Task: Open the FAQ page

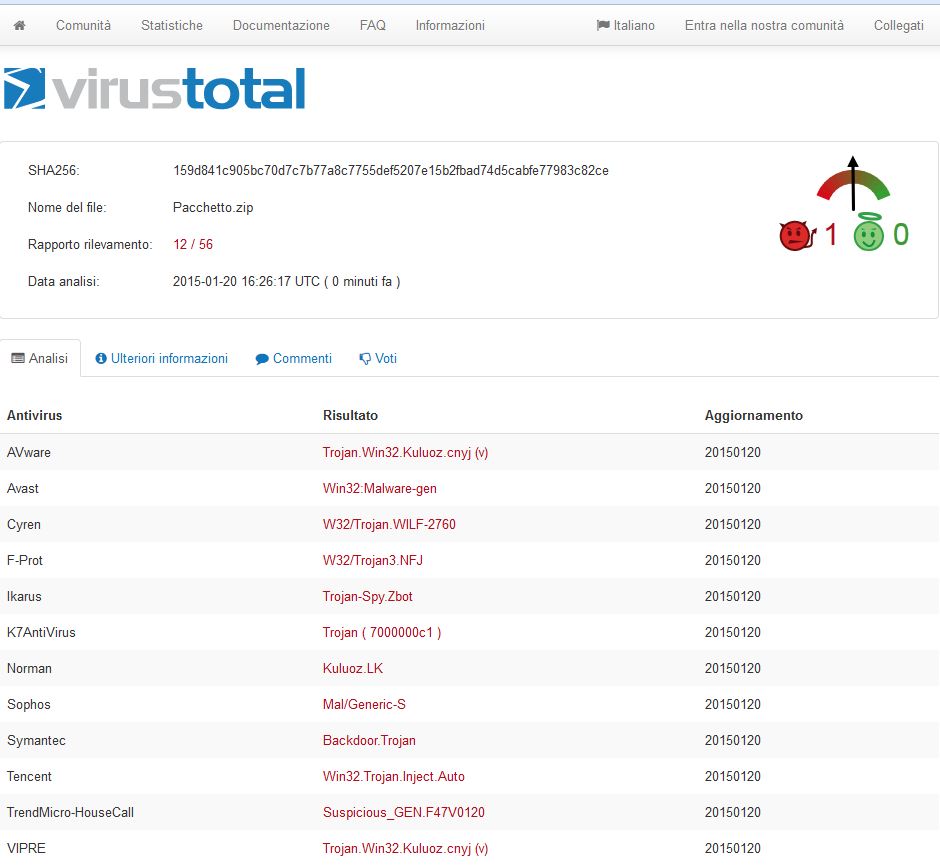Action: pos(372,25)
